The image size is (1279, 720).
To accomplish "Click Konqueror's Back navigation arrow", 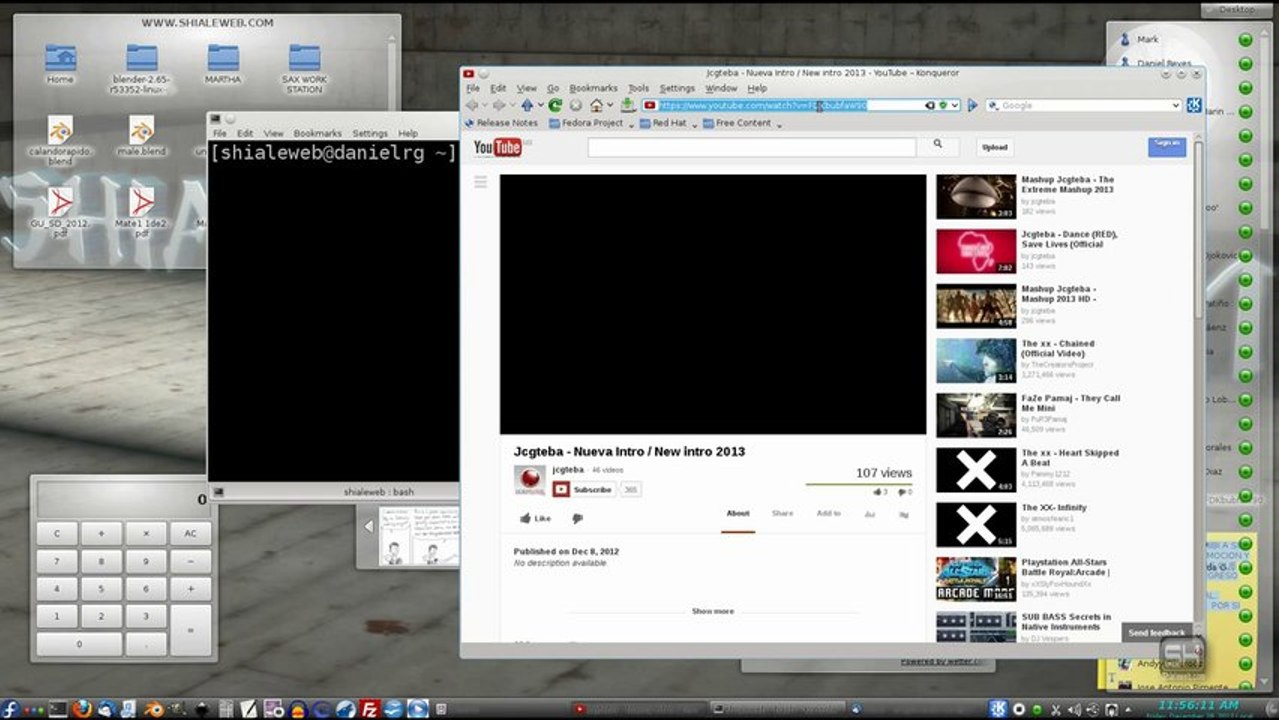I will coord(471,105).
